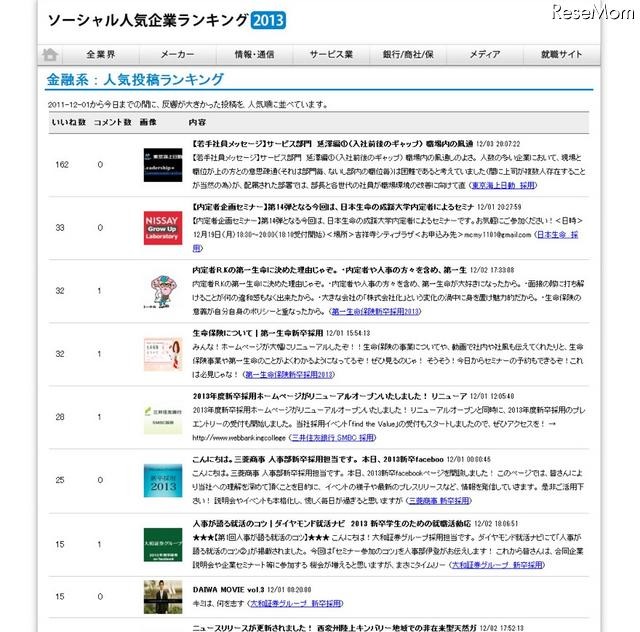This screenshot has width=640, height=632.
Task: Select the like count 25 of 三菱商事 post
Action: 60,480
